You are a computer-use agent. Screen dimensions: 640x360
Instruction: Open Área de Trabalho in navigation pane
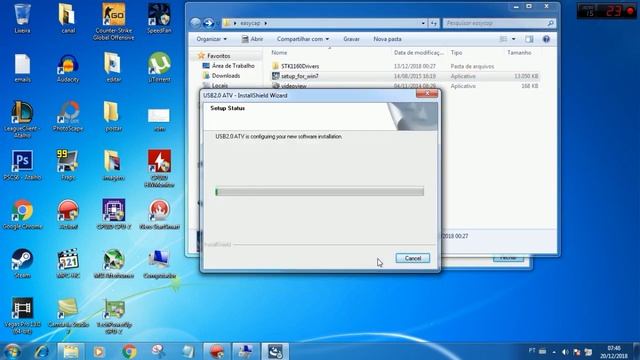tap(233, 66)
